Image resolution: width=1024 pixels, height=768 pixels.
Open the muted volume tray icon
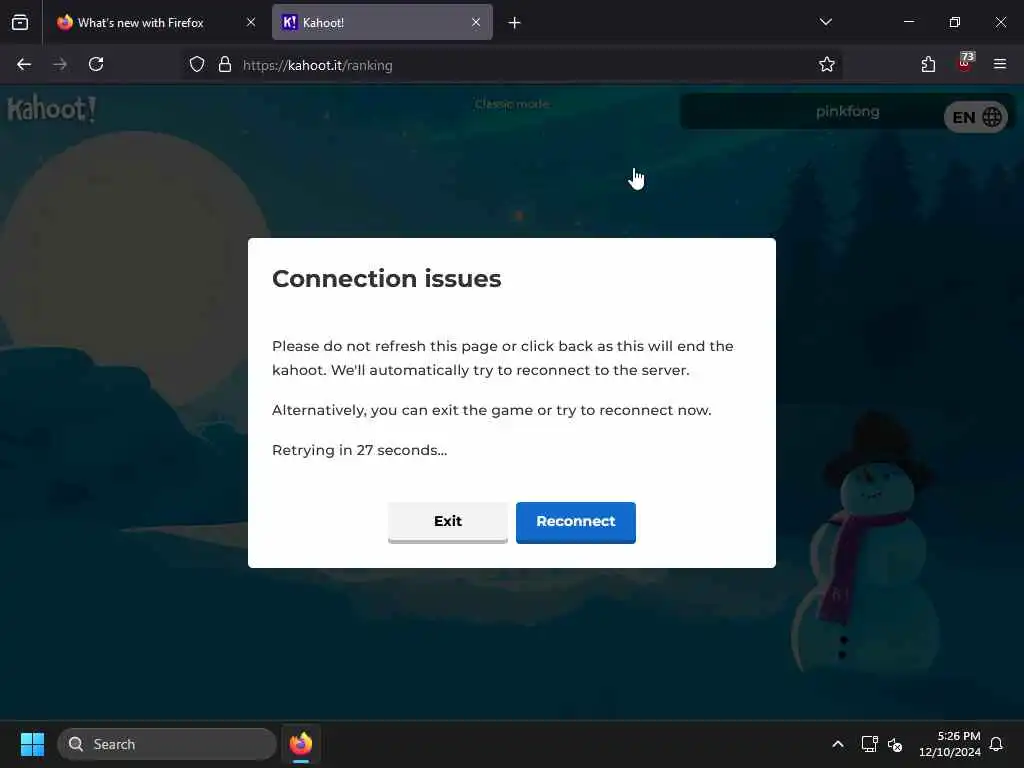coord(895,744)
